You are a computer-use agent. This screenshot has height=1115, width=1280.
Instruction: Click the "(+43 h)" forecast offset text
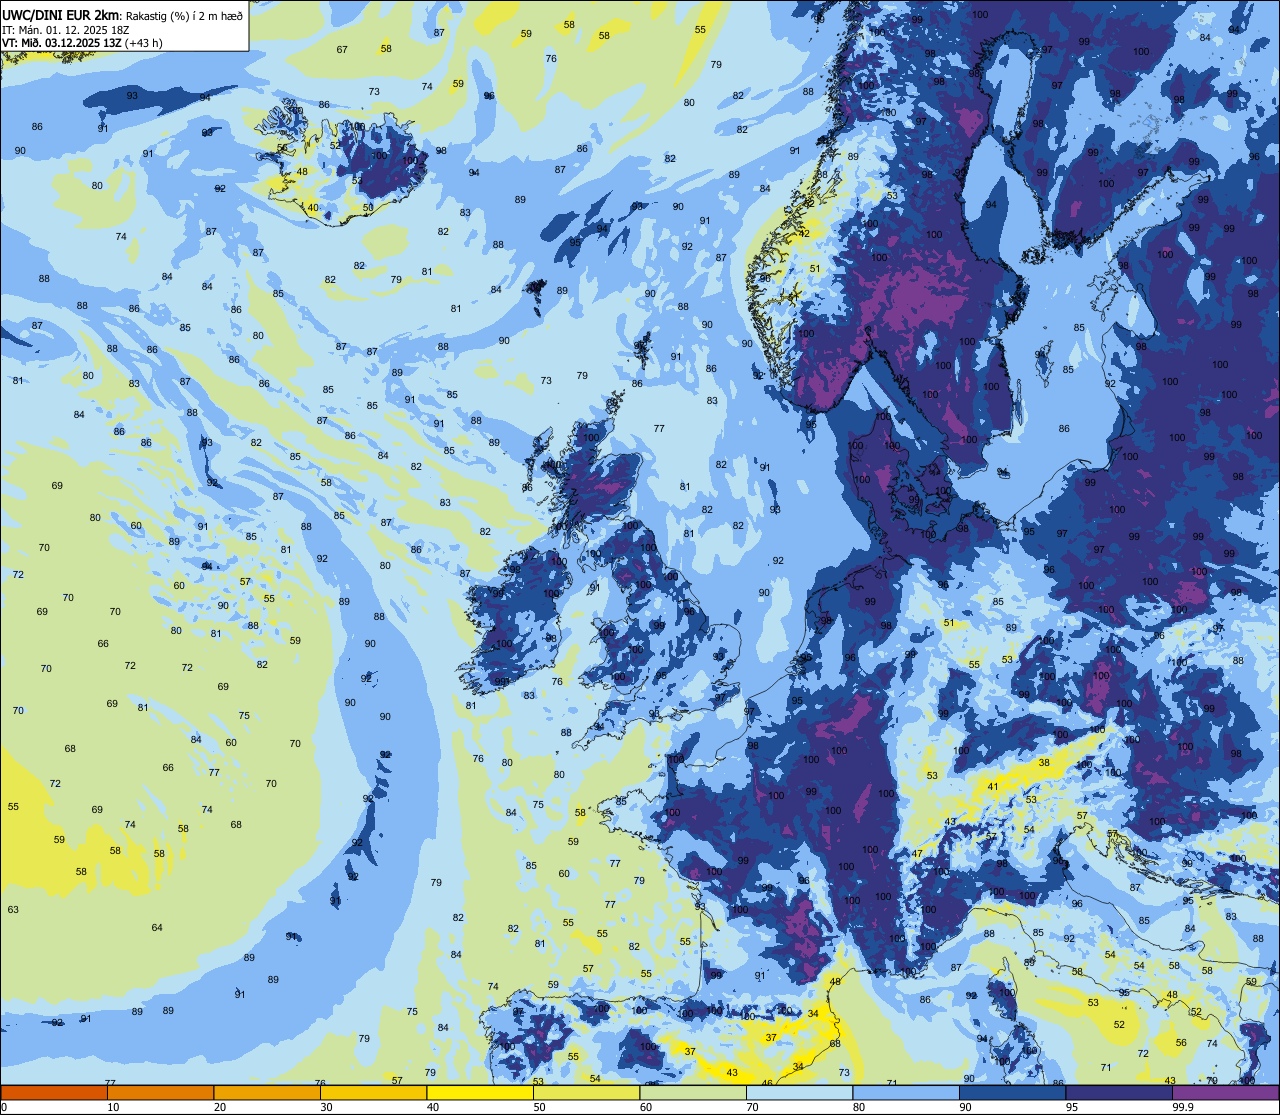tap(144, 43)
